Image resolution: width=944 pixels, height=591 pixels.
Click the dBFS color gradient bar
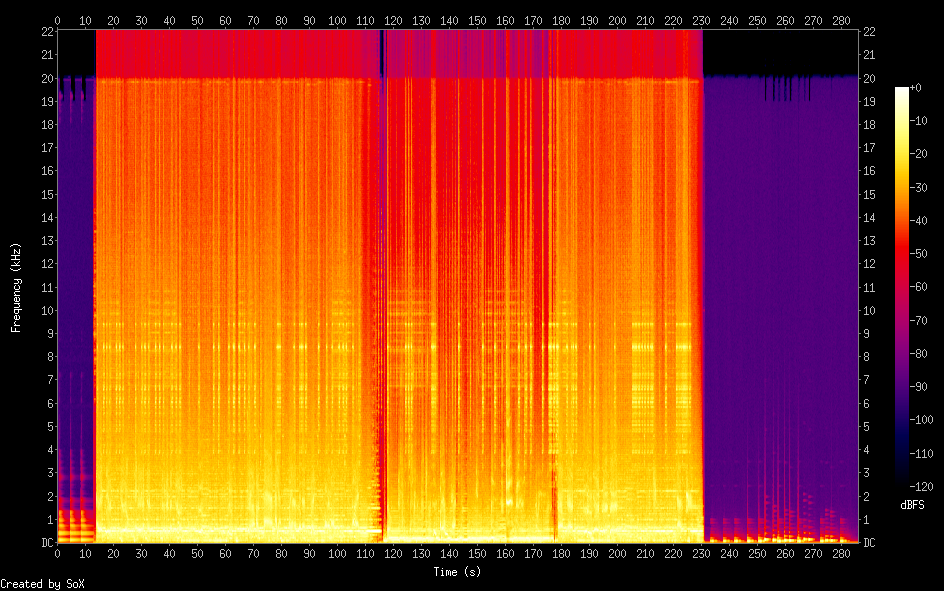point(902,287)
